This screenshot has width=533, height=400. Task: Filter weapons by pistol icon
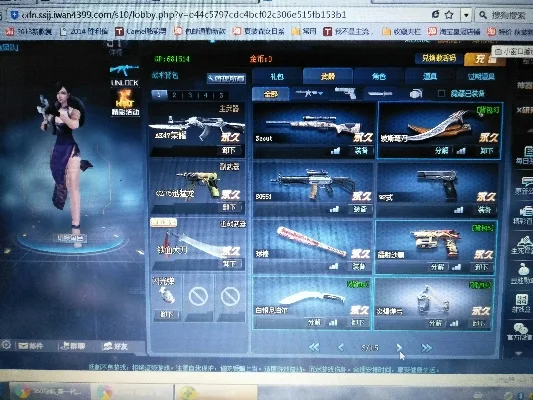345,93
